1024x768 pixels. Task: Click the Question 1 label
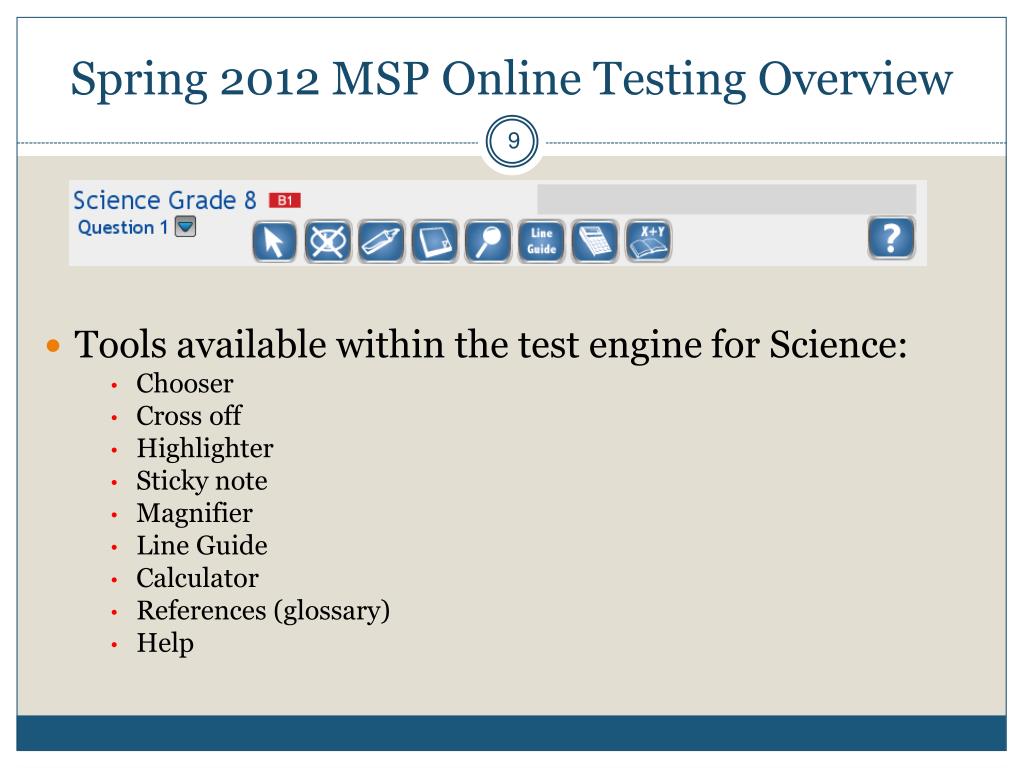click(123, 227)
